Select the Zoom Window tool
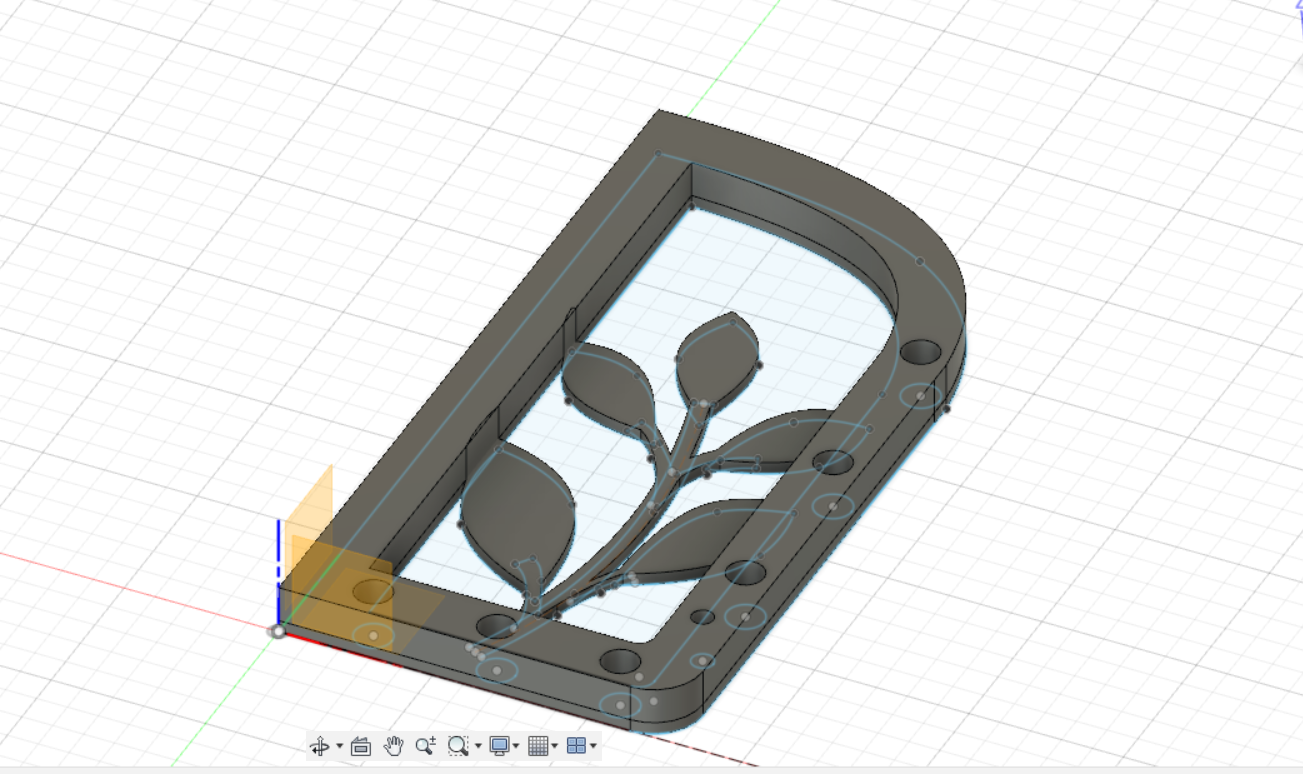Screen dimensions: 1303x774 pyautogui.click(x=458, y=746)
